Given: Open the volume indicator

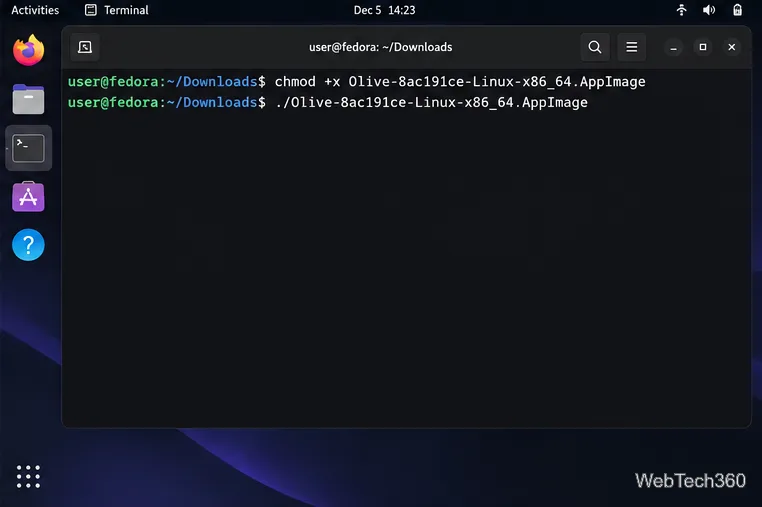Looking at the screenshot, I should tap(709, 10).
